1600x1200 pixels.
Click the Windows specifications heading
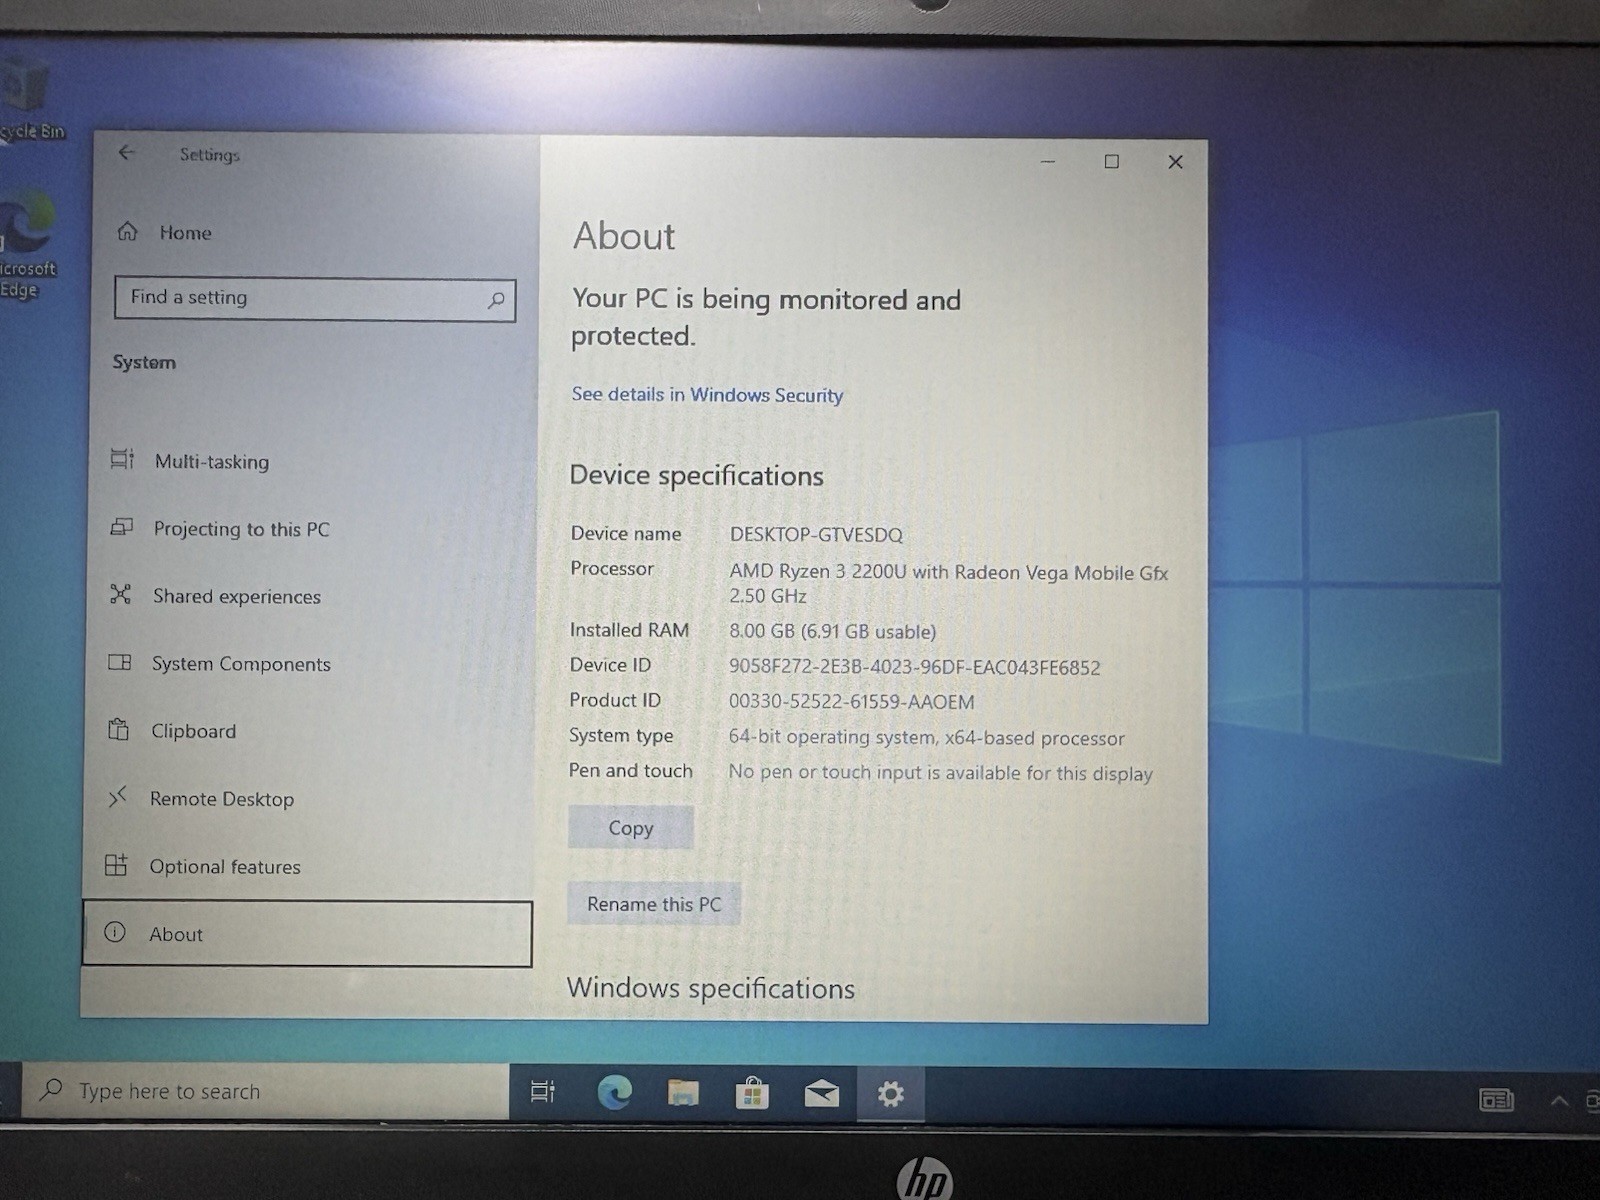[711, 989]
